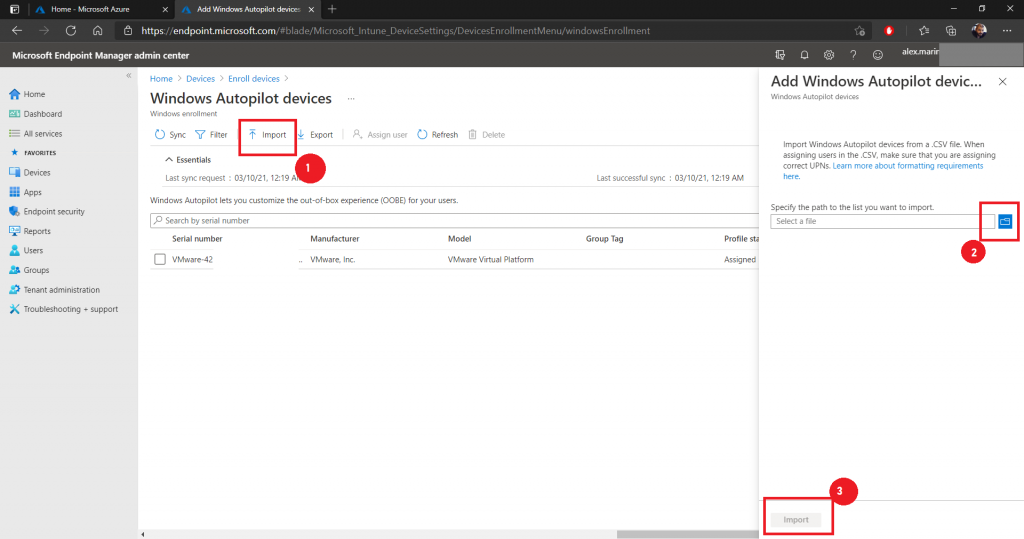This screenshot has height=539, width=1024.
Task: Open Apps in the sidebar
Action: click(25, 192)
